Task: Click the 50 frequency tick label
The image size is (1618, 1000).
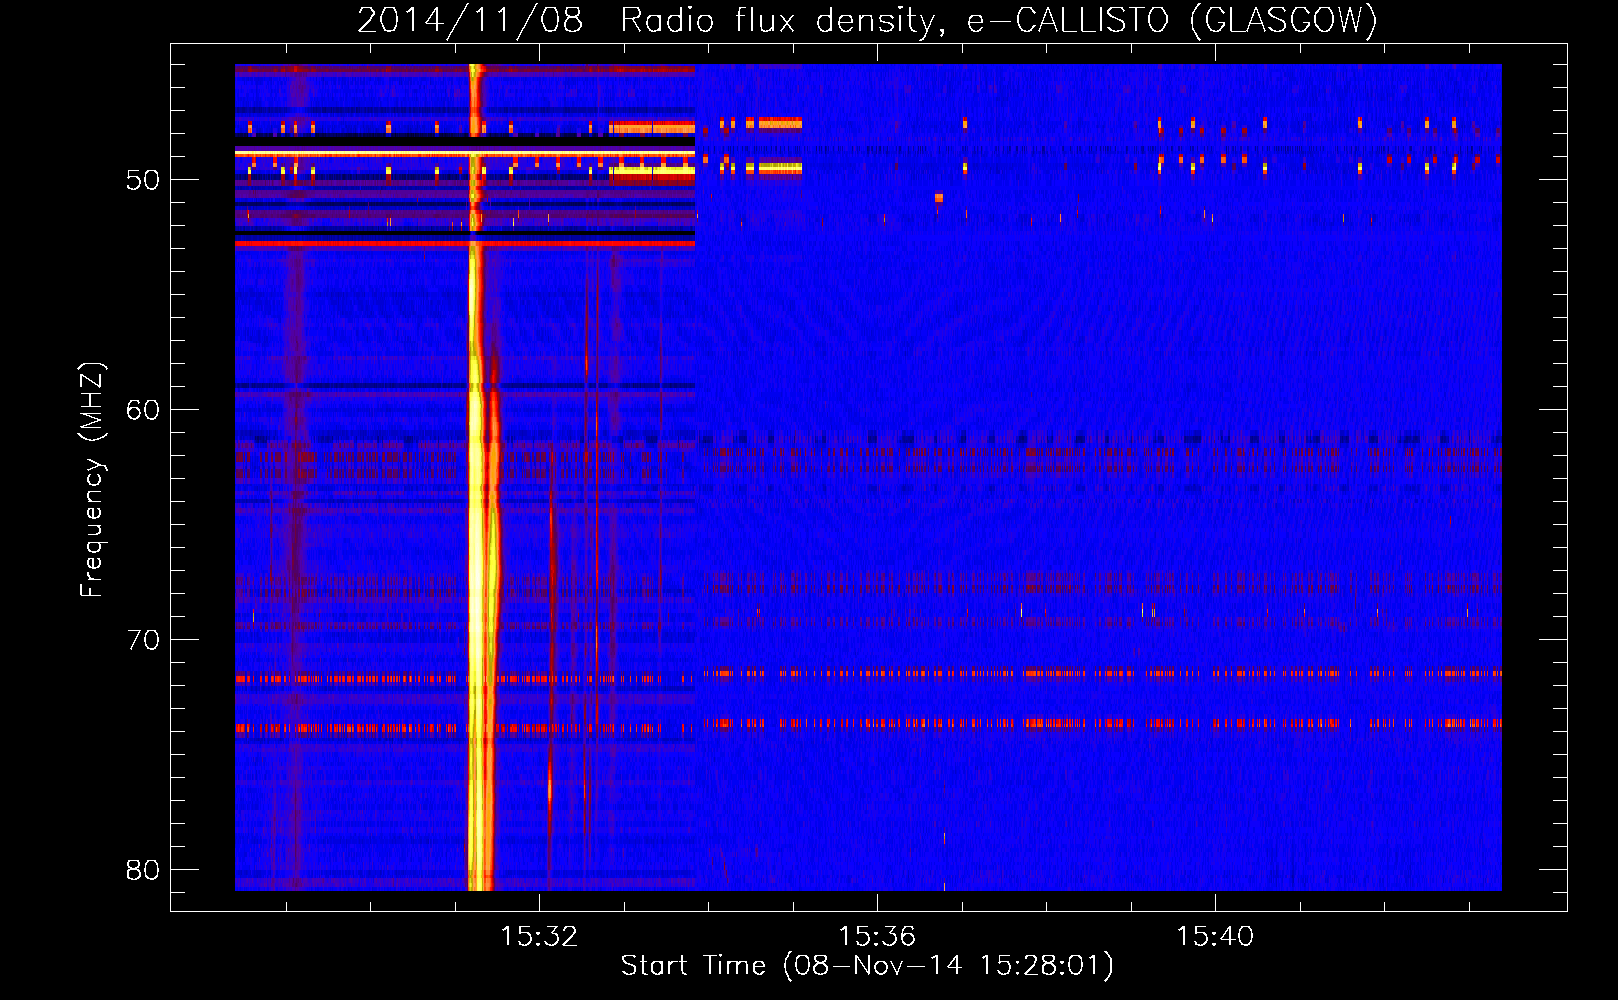Action: pos(143,180)
